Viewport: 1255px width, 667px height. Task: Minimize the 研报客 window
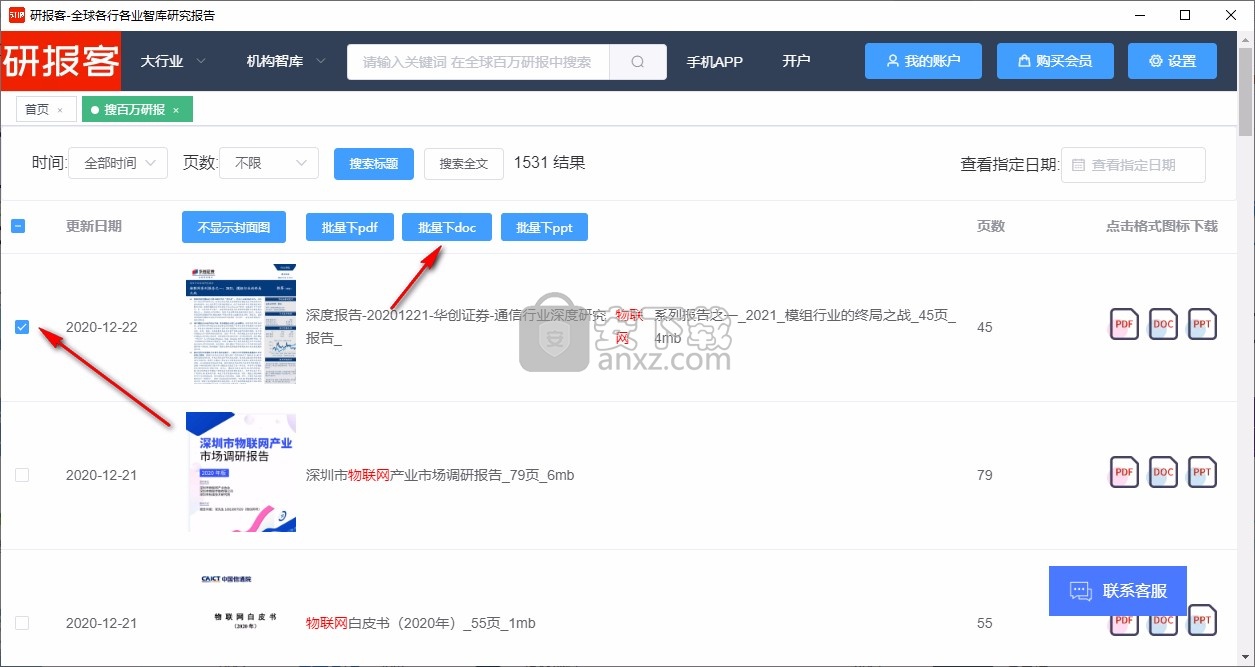coord(1139,15)
